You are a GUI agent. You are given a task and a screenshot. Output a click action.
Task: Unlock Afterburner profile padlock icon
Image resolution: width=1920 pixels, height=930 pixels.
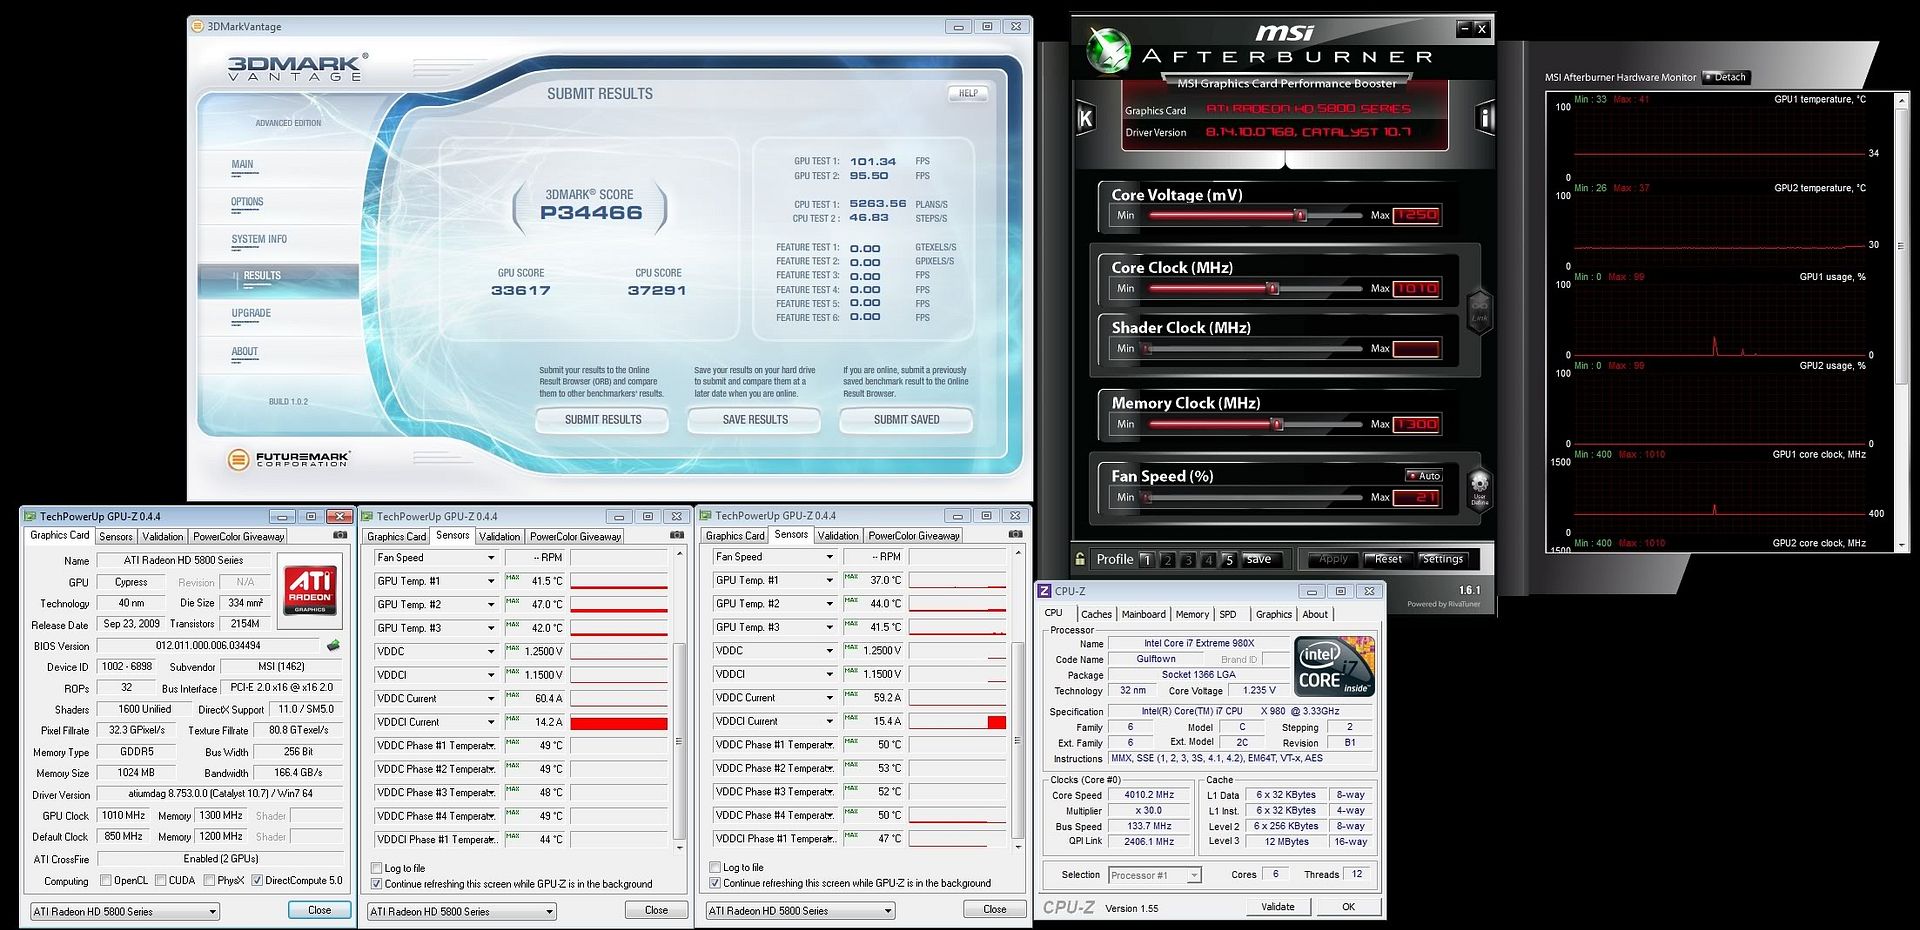(1080, 559)
